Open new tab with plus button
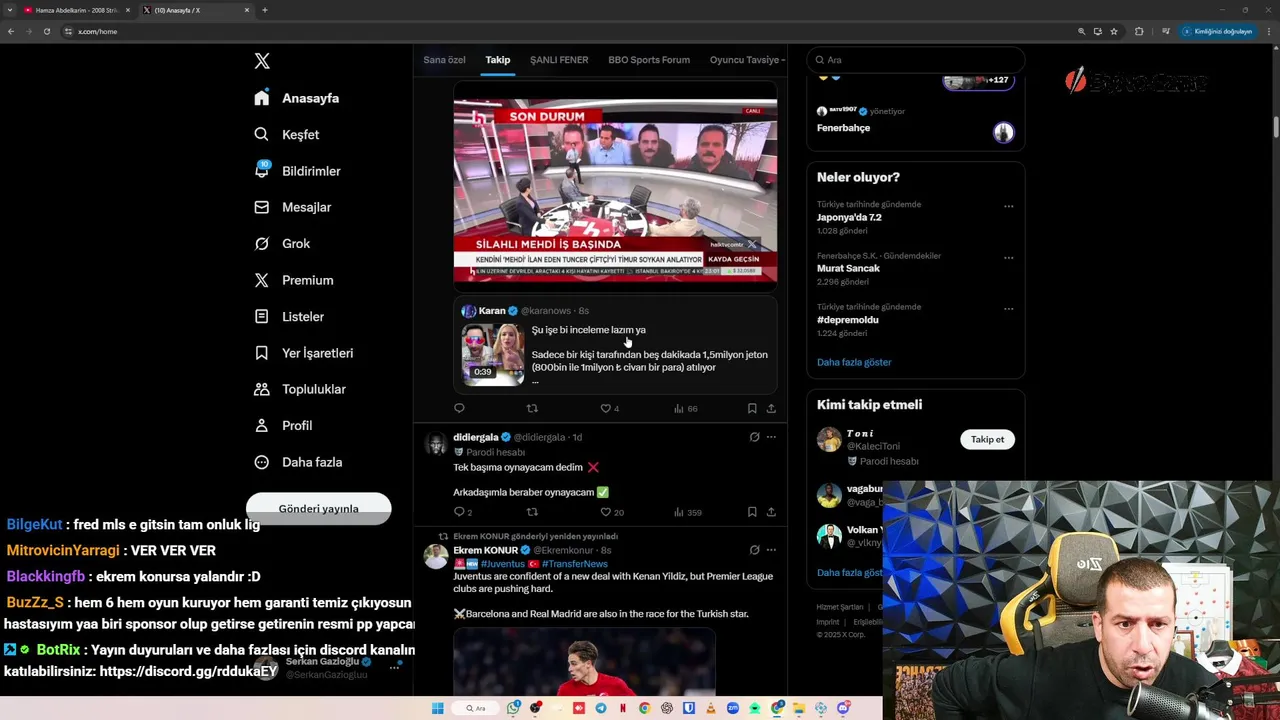This screenshot has width=1280, height=720. [265, 10]
